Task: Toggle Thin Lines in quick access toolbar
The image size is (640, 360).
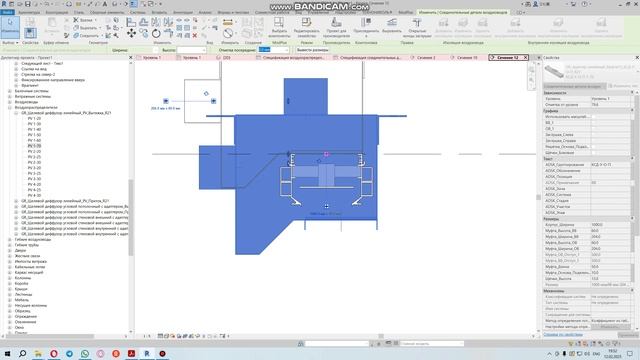Action: pos(133,4)
